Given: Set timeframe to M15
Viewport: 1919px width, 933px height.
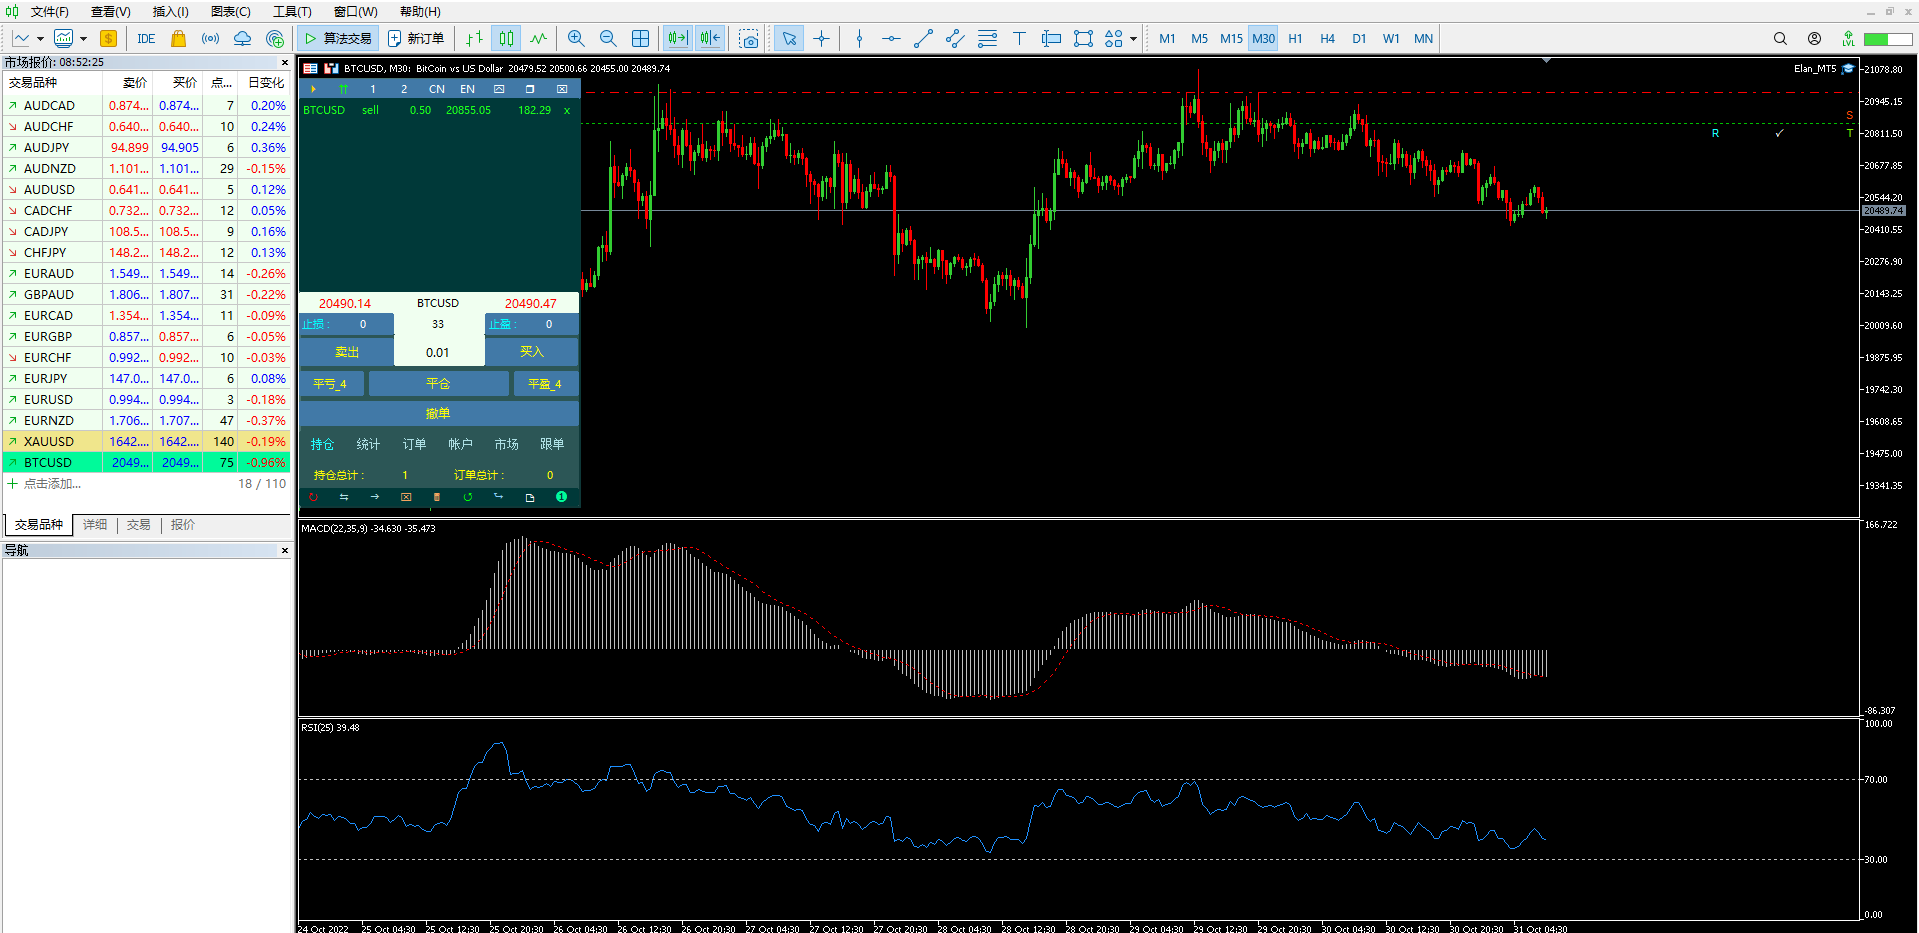Looking at the screenshot, I should click(x=1231, y=39).
